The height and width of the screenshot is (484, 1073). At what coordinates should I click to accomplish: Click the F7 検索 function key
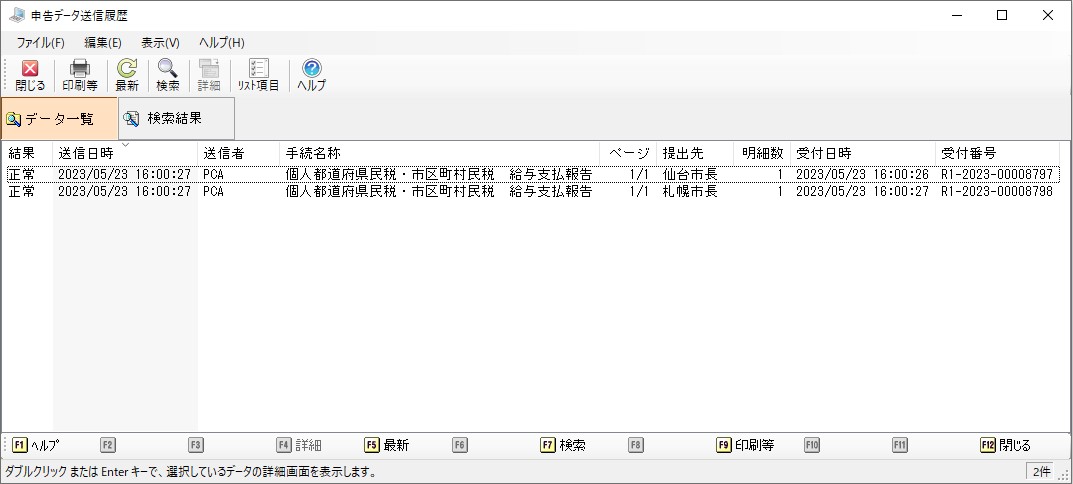(x=563, y=445)
